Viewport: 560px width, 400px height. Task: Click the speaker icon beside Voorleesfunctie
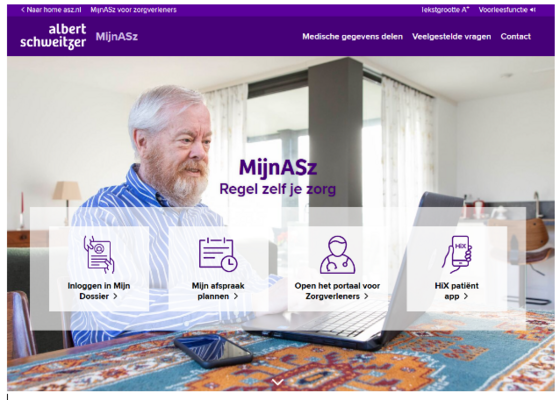pos(532,10)
